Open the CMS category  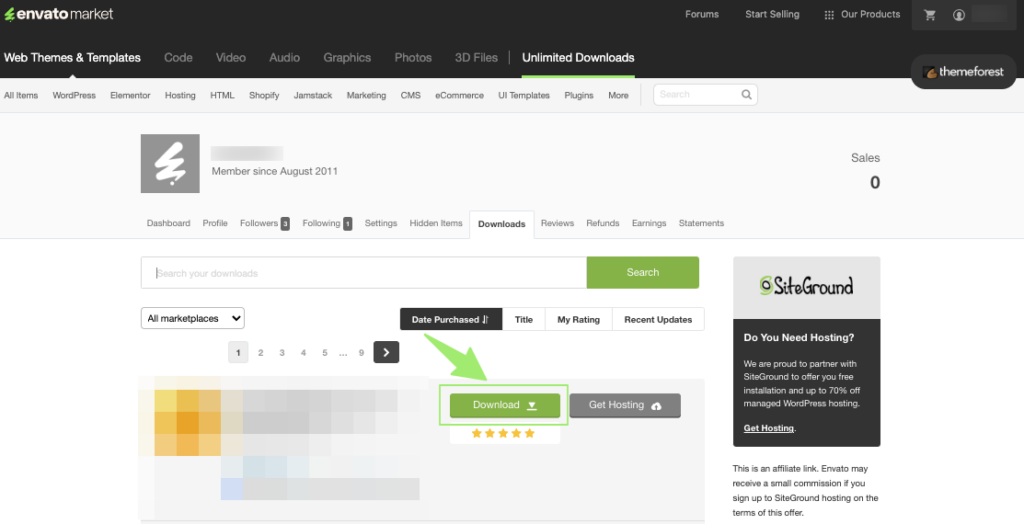coord(411,95)
